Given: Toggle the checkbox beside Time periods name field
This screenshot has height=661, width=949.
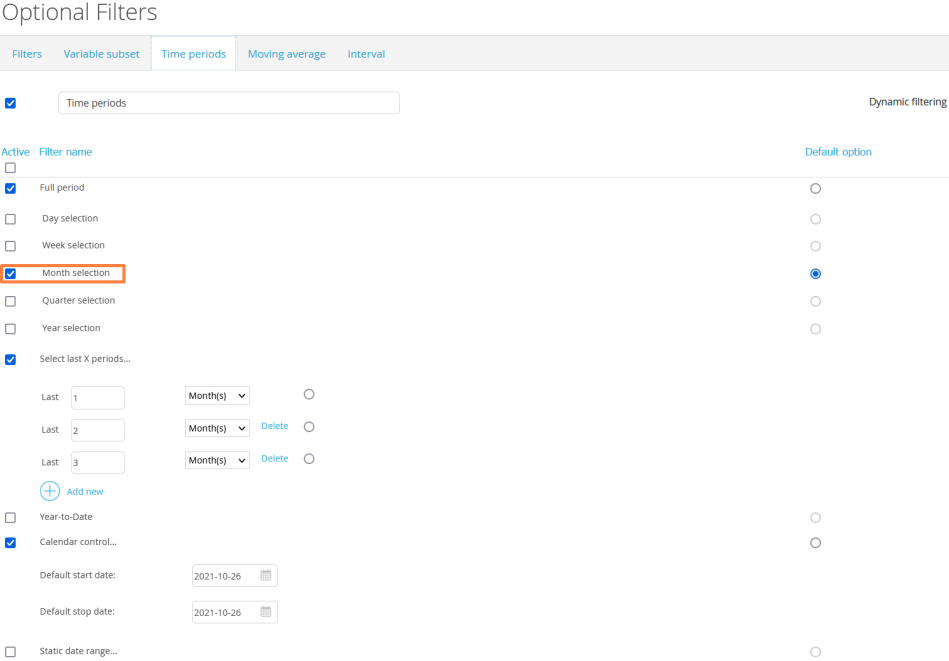Looking at the screenshot, I should point(10,103).
